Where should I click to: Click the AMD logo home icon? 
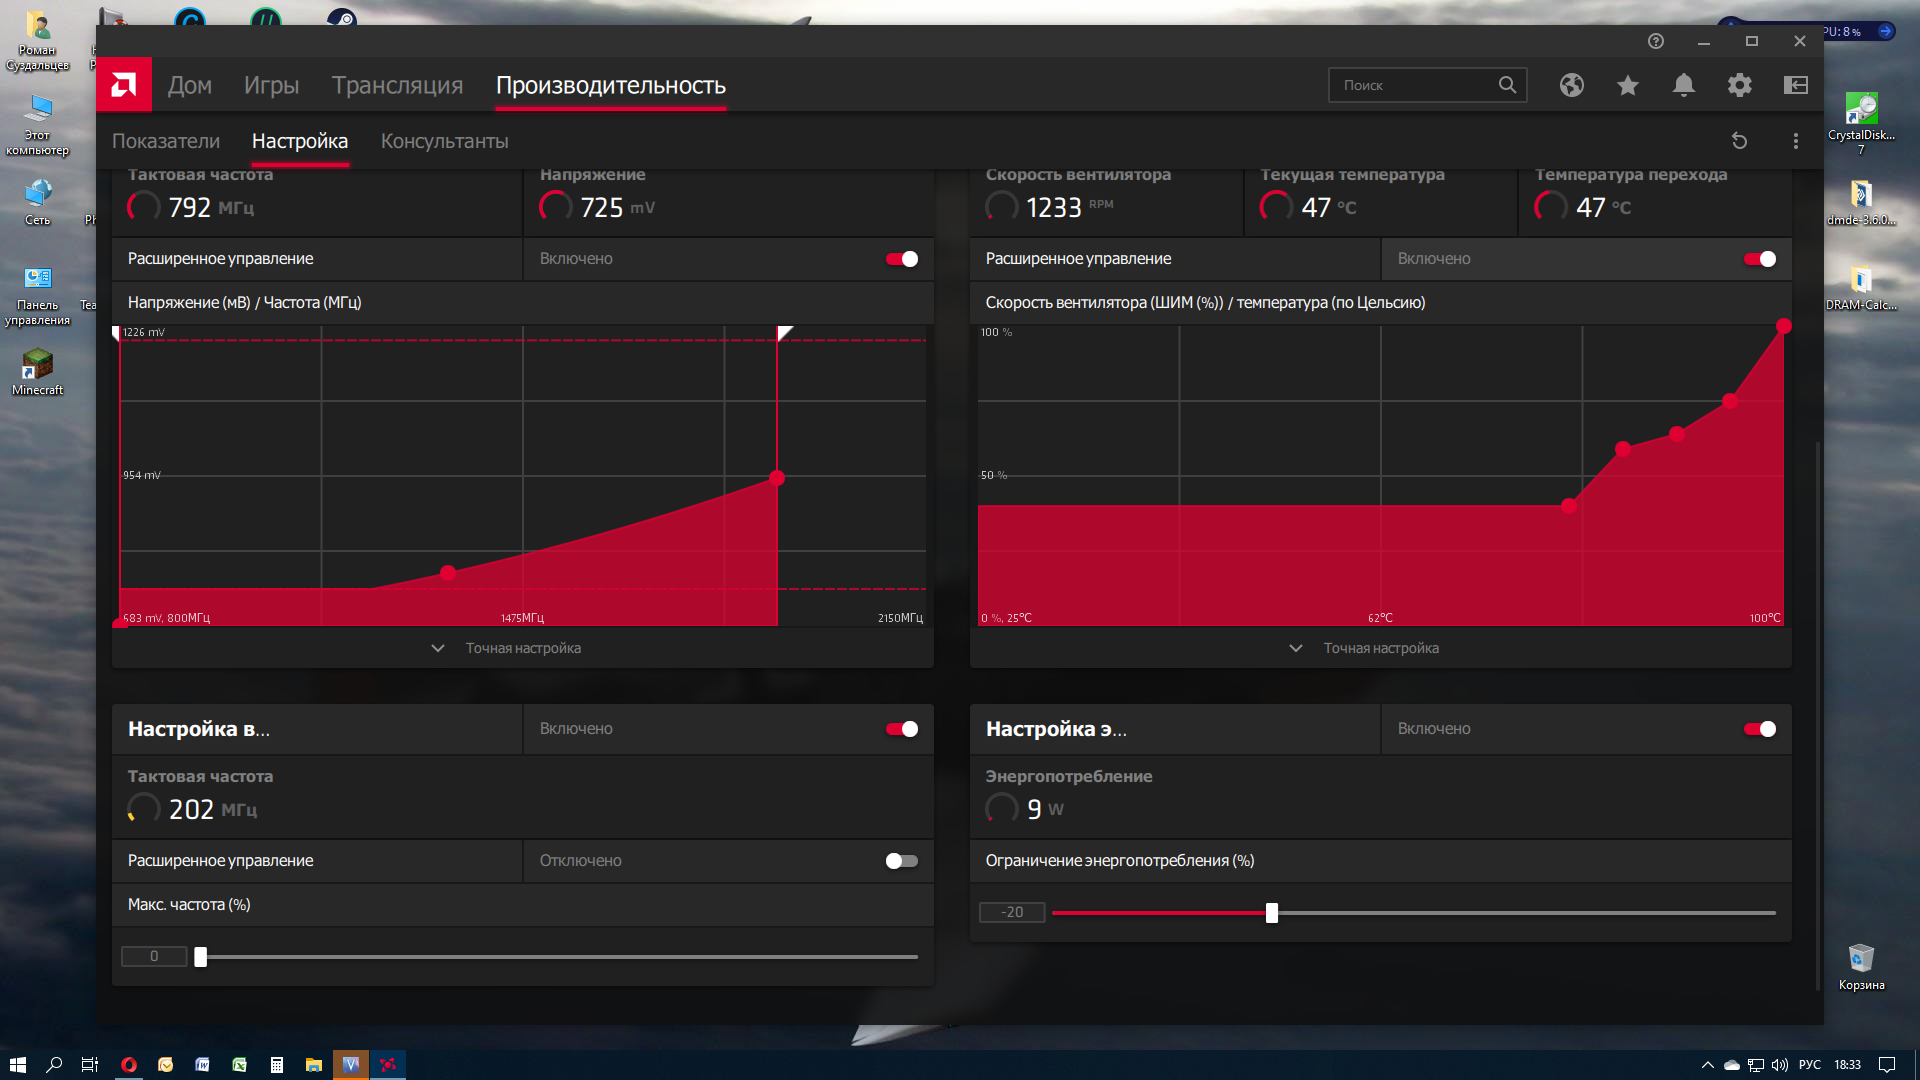[124, 85]
